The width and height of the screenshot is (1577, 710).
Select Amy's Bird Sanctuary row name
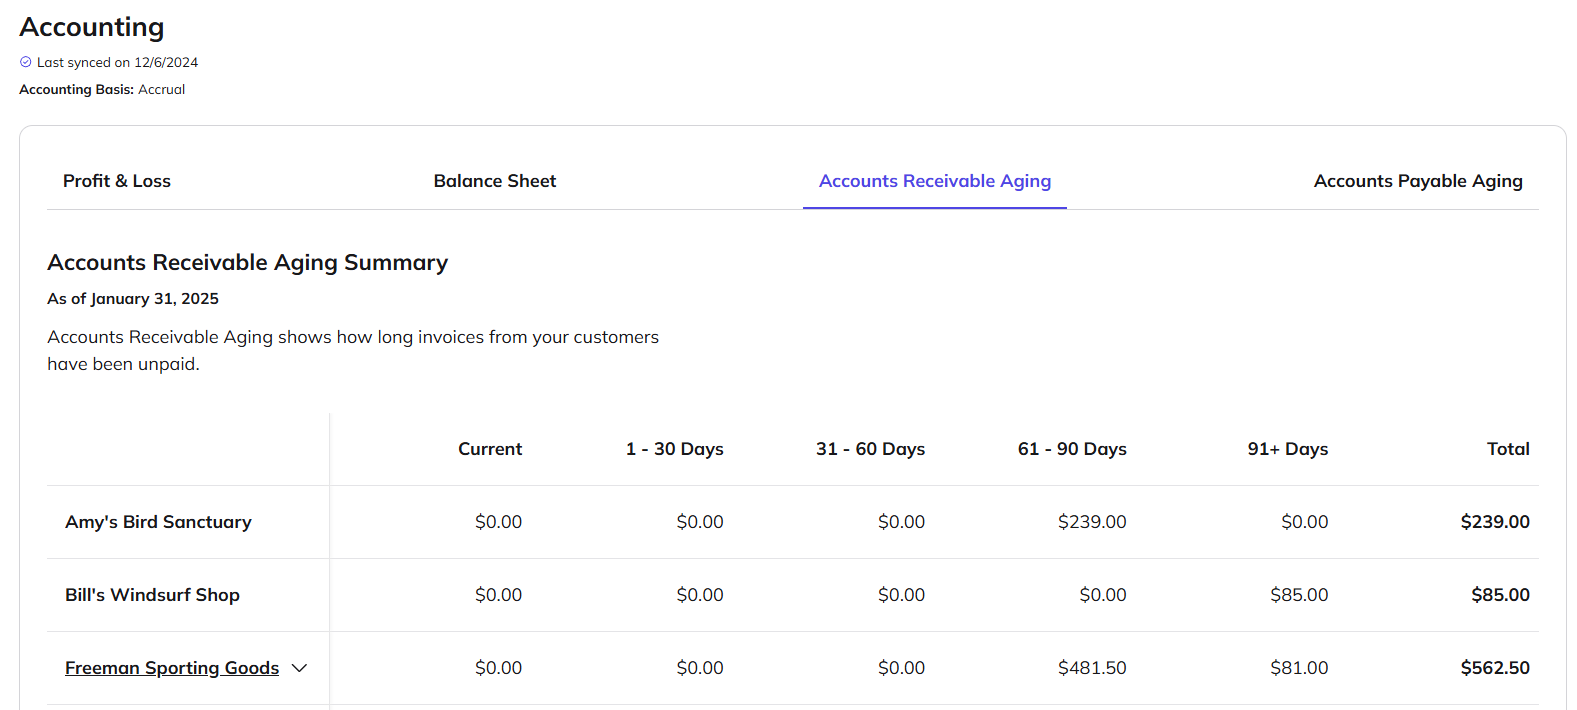pos(158,522)
